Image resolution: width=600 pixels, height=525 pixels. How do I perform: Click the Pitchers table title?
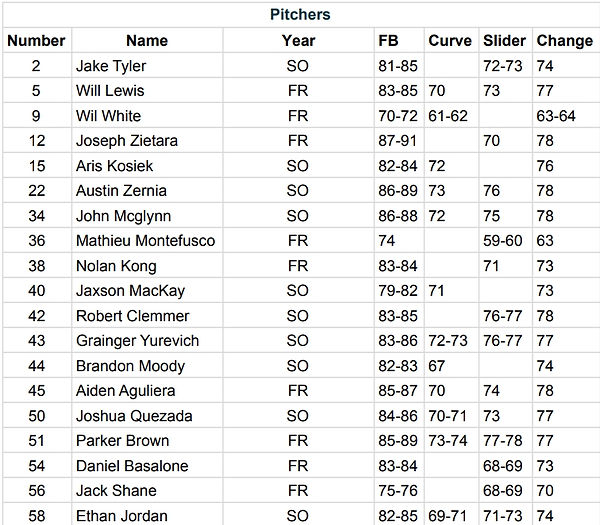tap(300, 15)
